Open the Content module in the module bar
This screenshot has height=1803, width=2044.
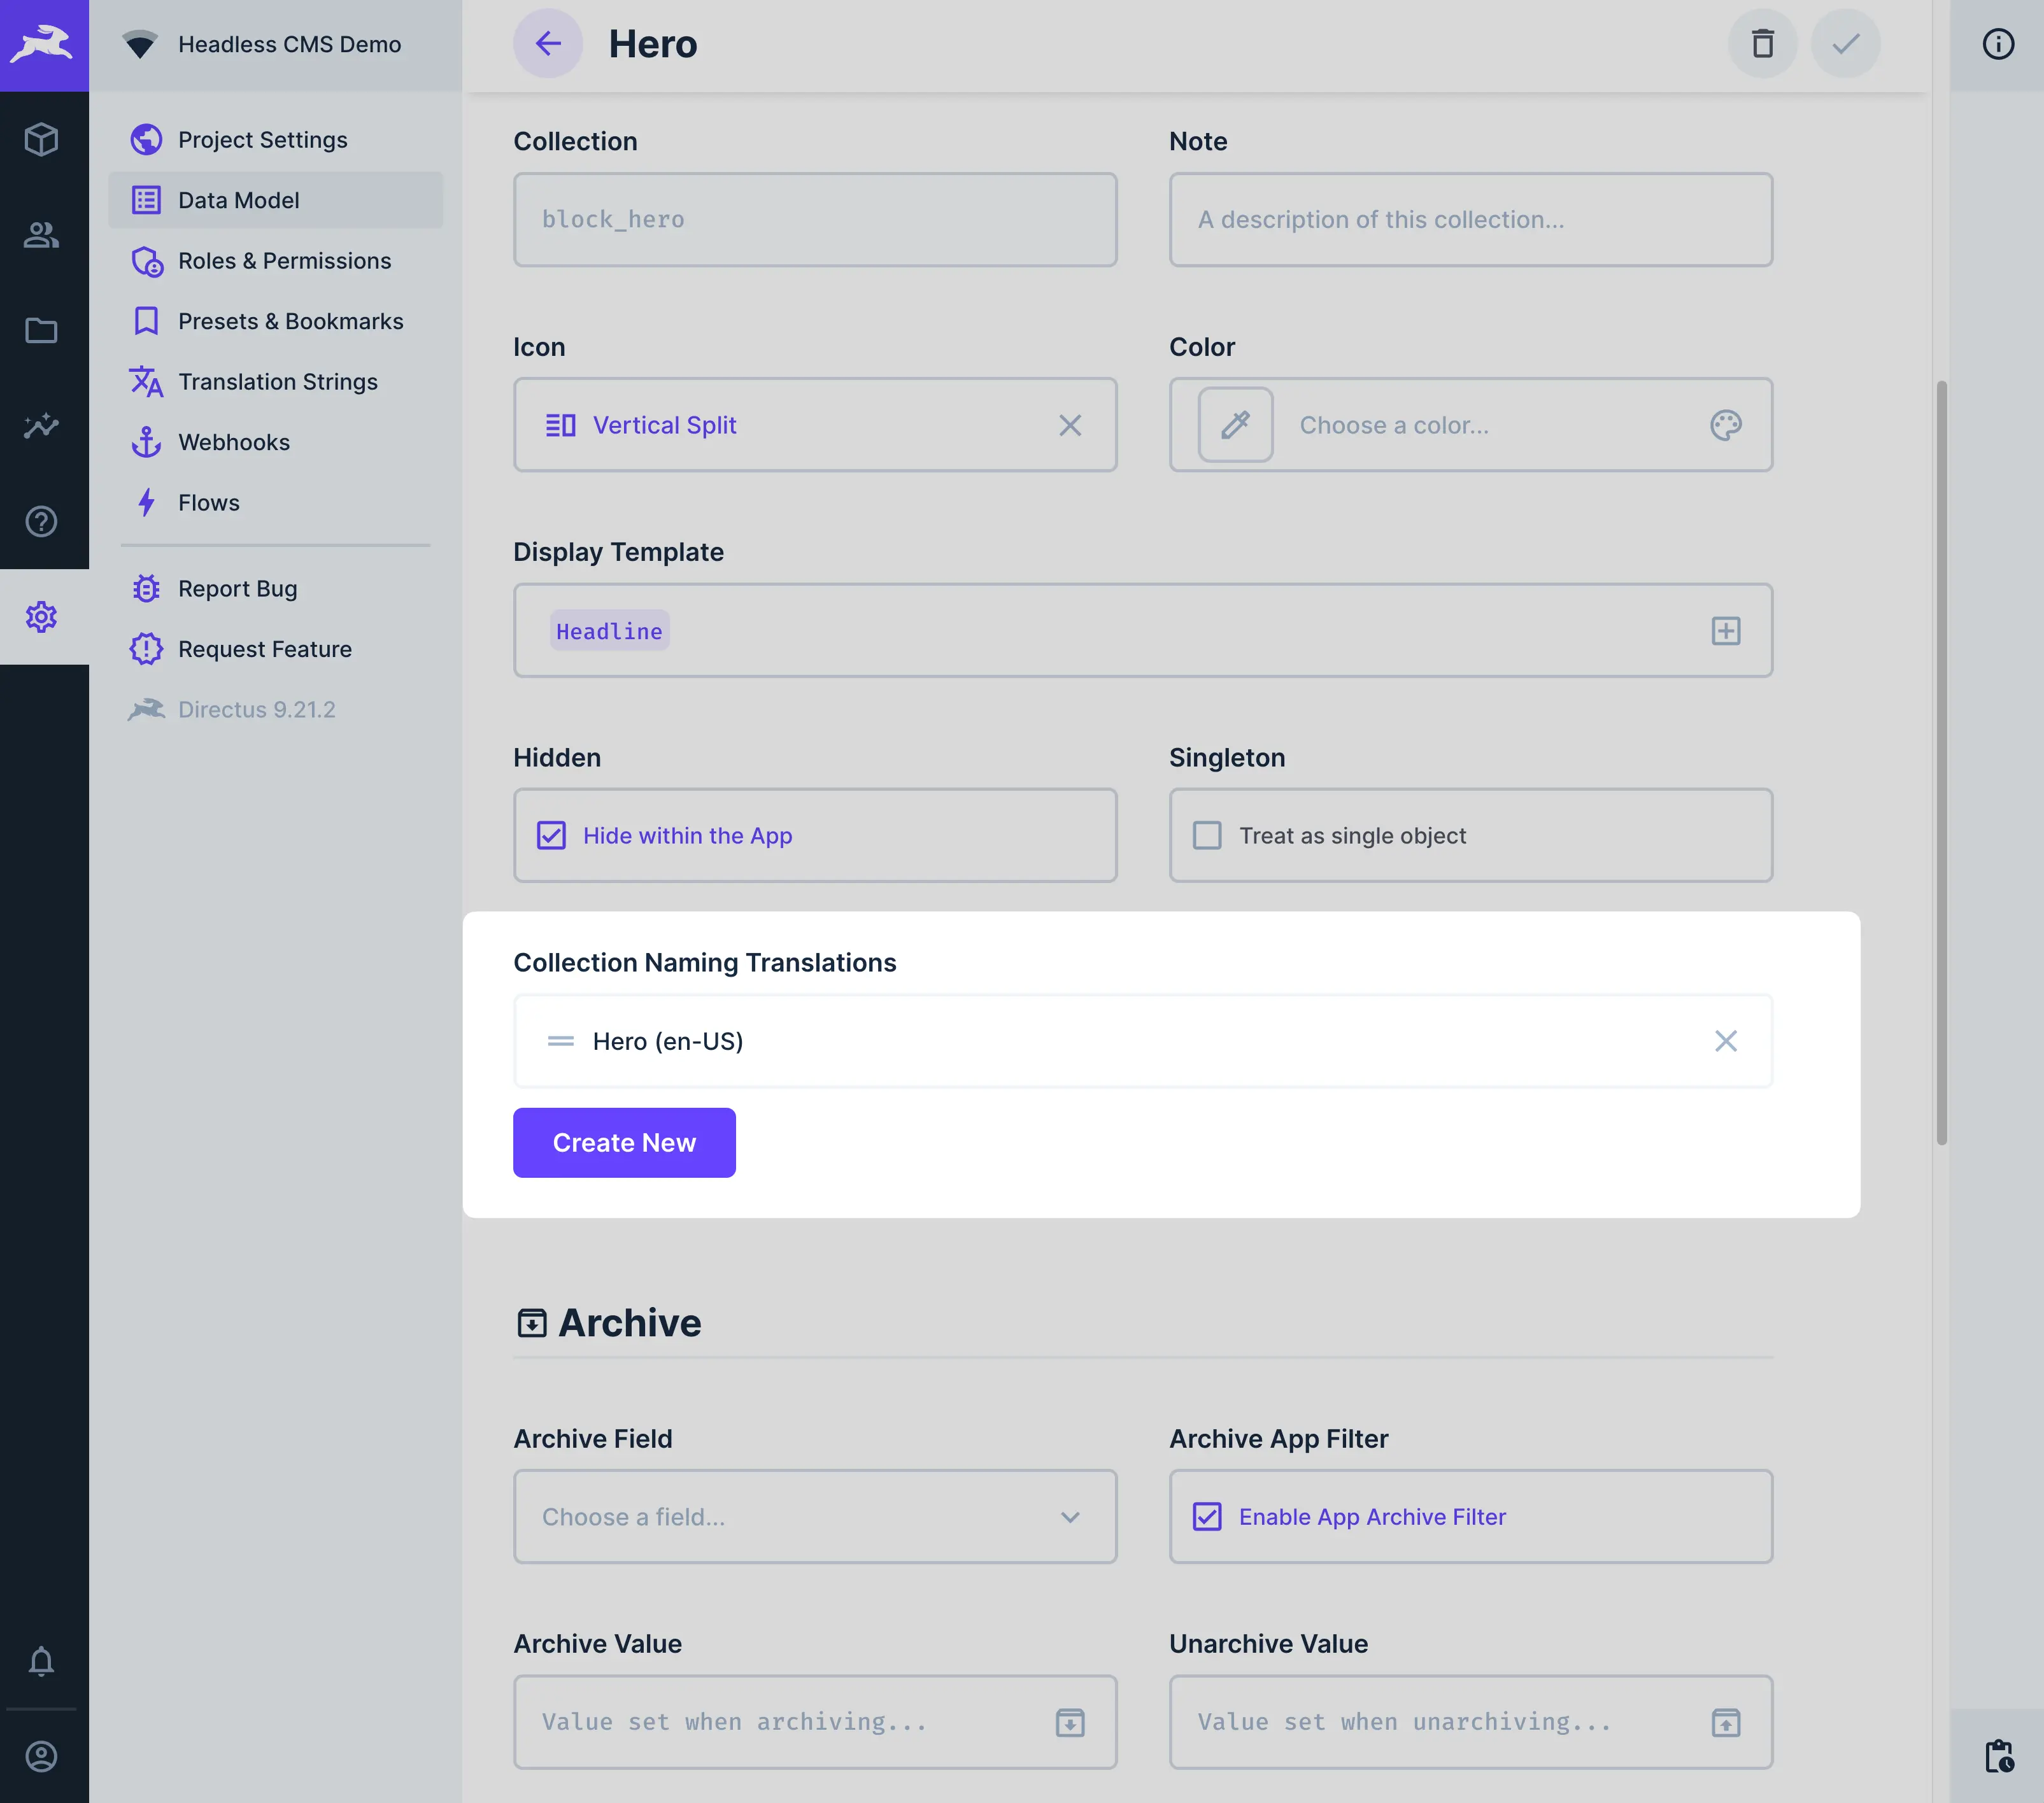(42, 140)
